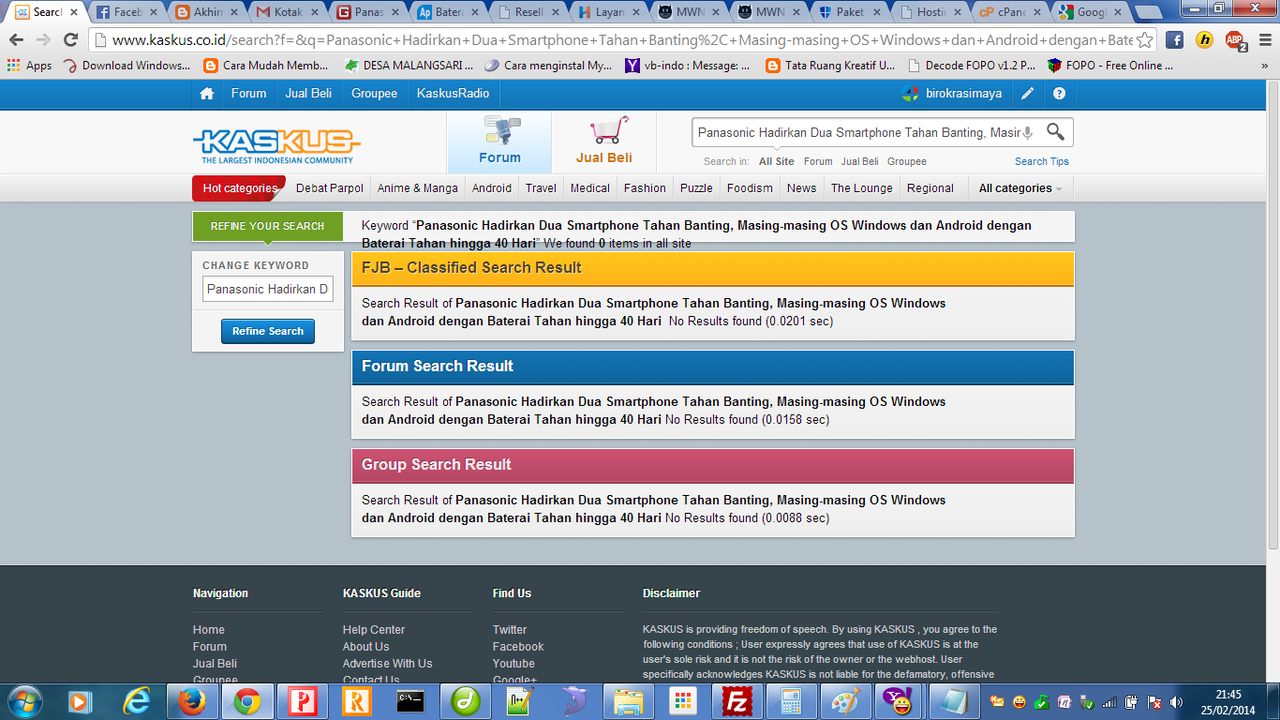Open Forum in the top navbar

click(x=249, y=93)
